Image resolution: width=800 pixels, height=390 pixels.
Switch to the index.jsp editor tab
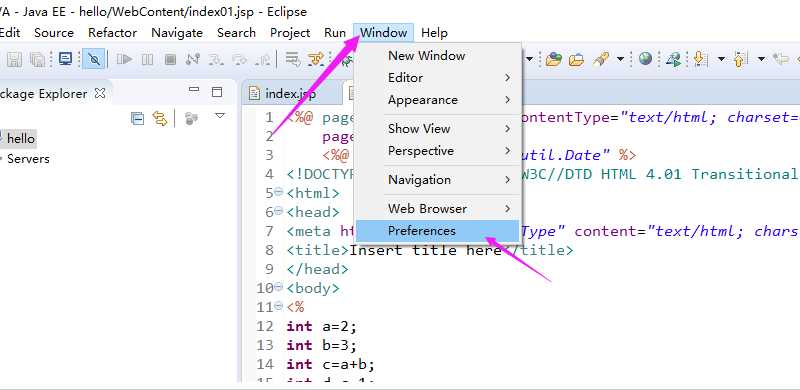point(290,94)
